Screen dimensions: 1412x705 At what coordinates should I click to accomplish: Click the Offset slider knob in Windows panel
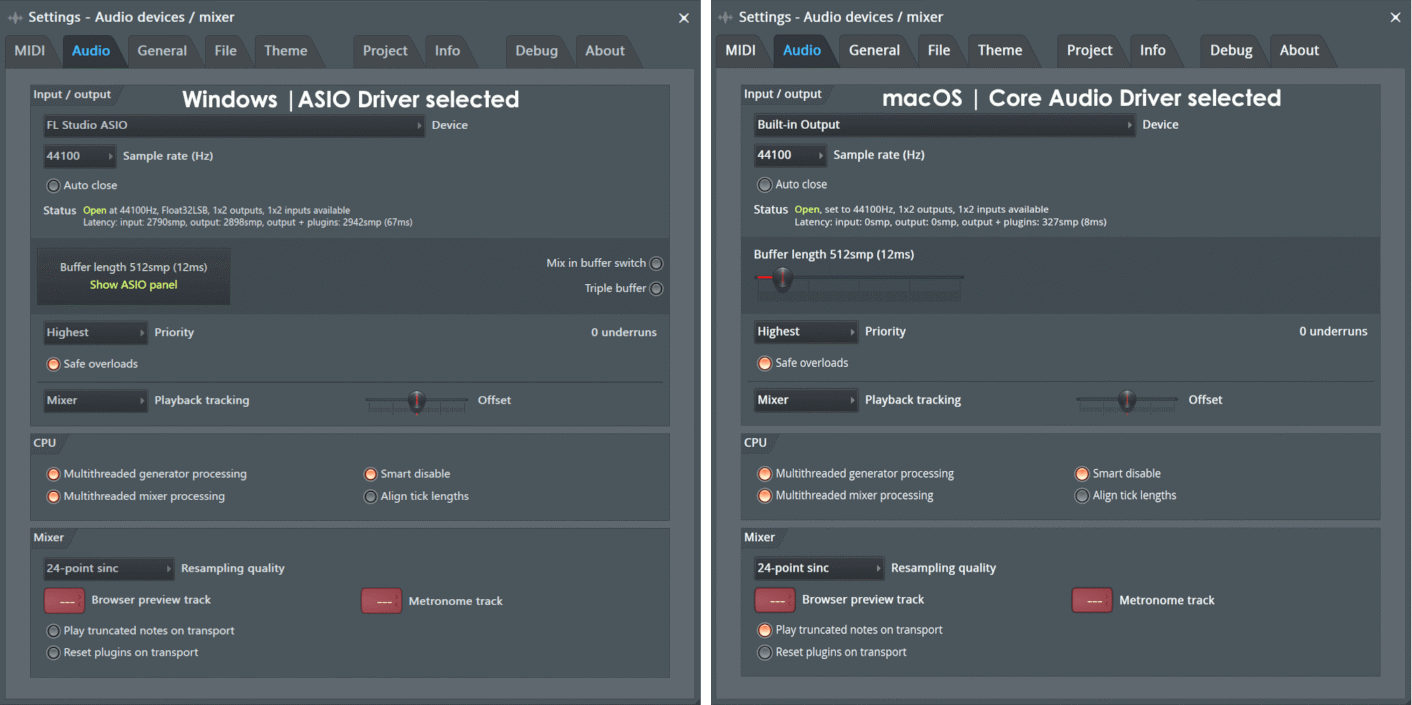[x=417, y=401]
